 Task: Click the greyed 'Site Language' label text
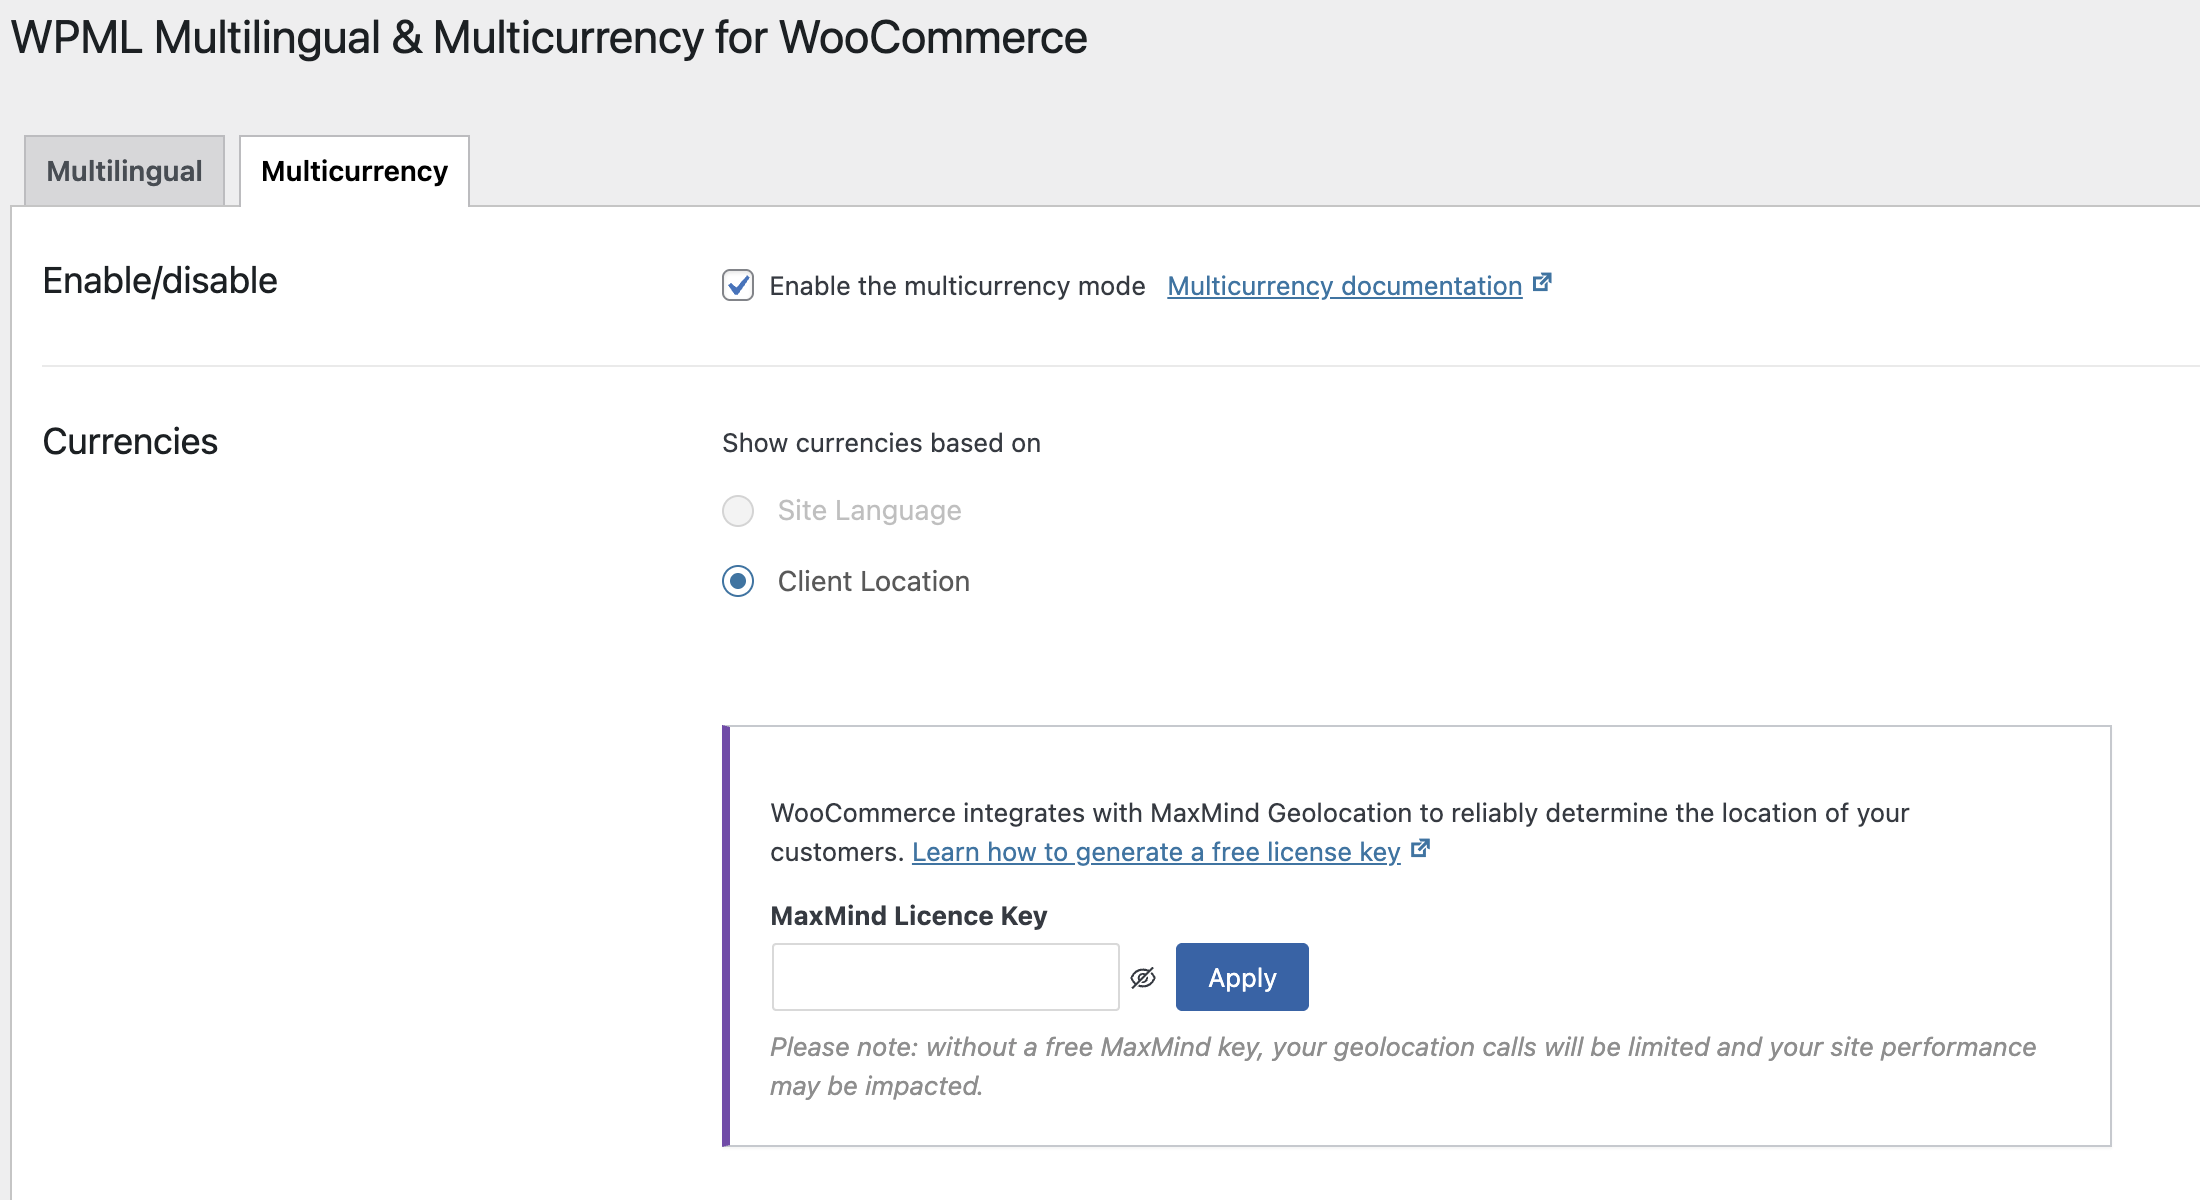pos(869,511)
